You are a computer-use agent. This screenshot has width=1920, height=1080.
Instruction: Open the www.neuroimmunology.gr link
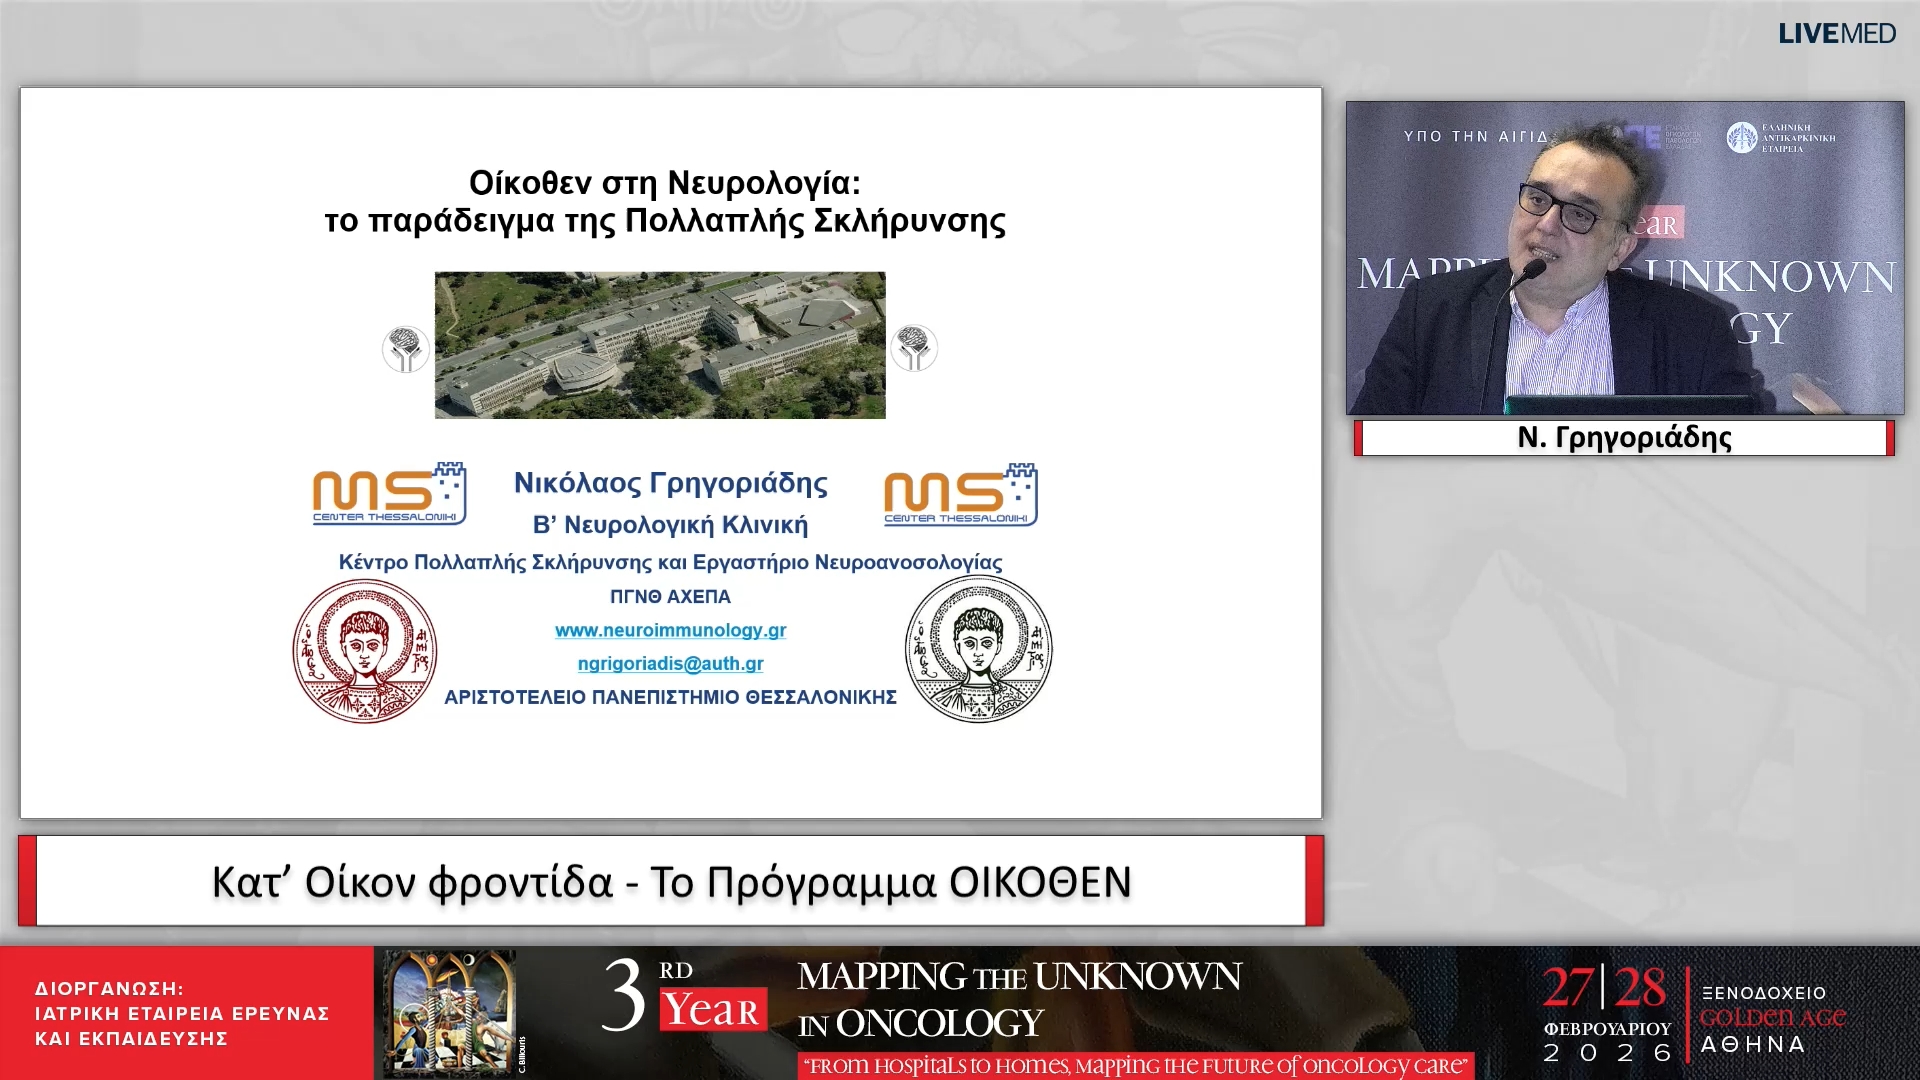point(670,630)
